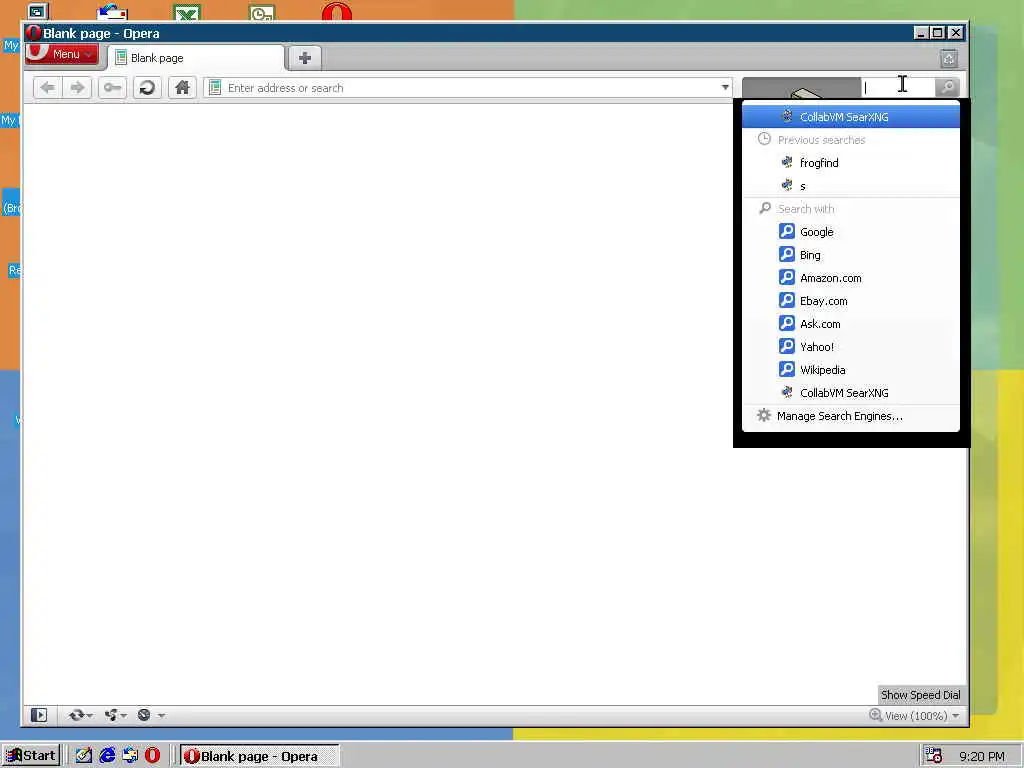
Task: Search with Wikipedia
Action: tap(851, 370)
